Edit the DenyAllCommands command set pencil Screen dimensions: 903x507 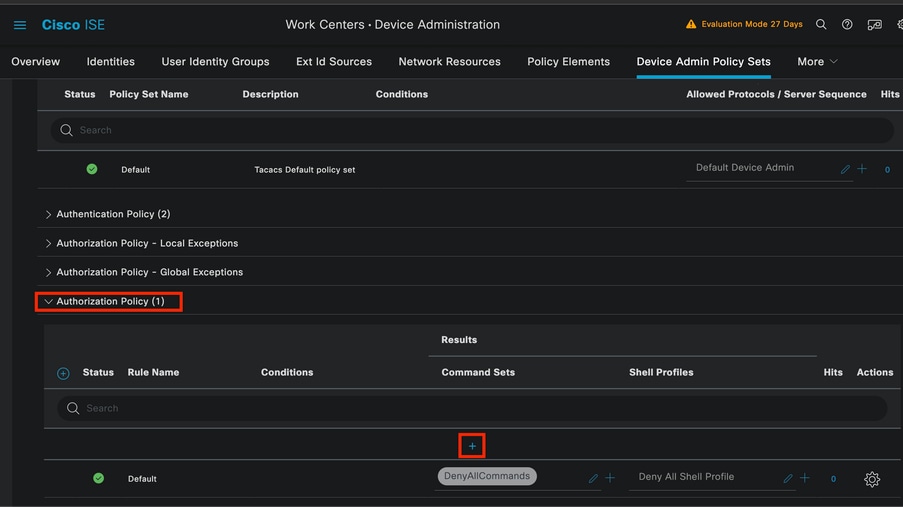point(593,479)
